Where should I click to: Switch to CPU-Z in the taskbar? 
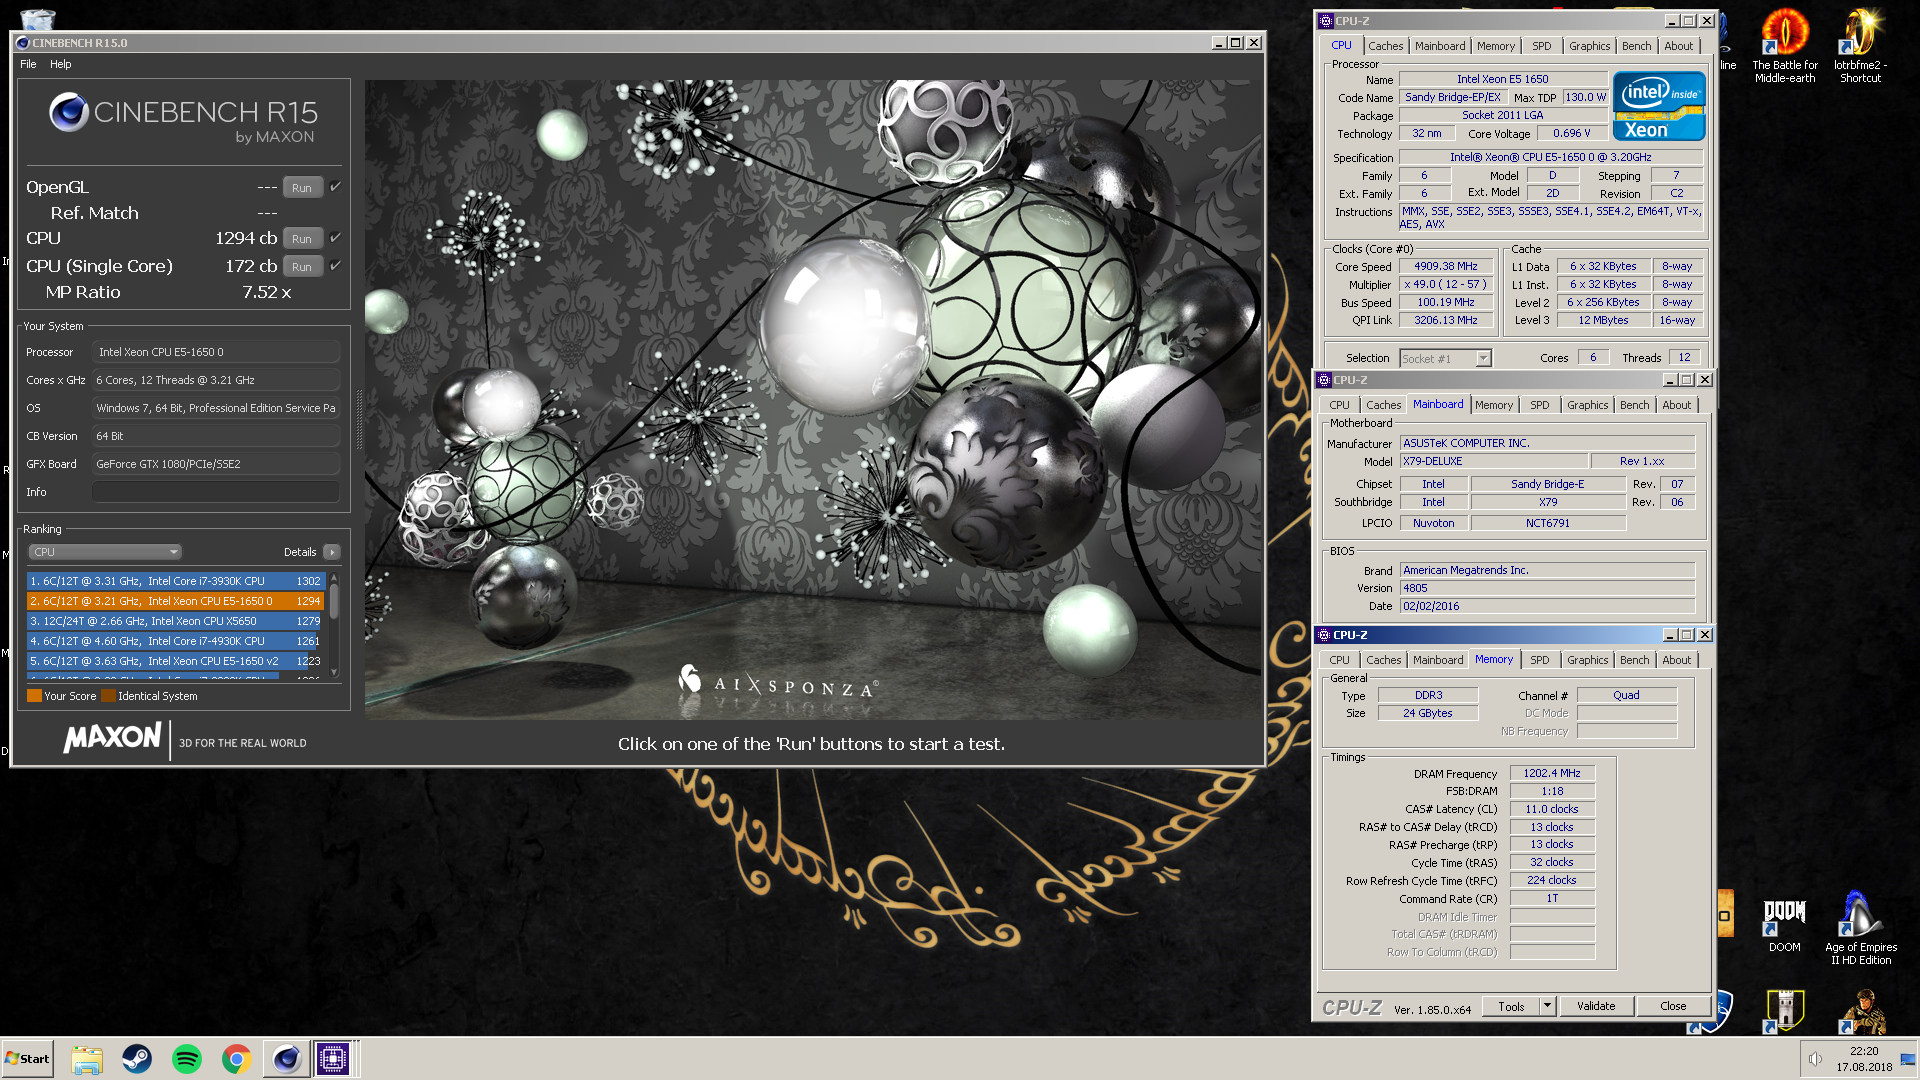point(333,1059)
